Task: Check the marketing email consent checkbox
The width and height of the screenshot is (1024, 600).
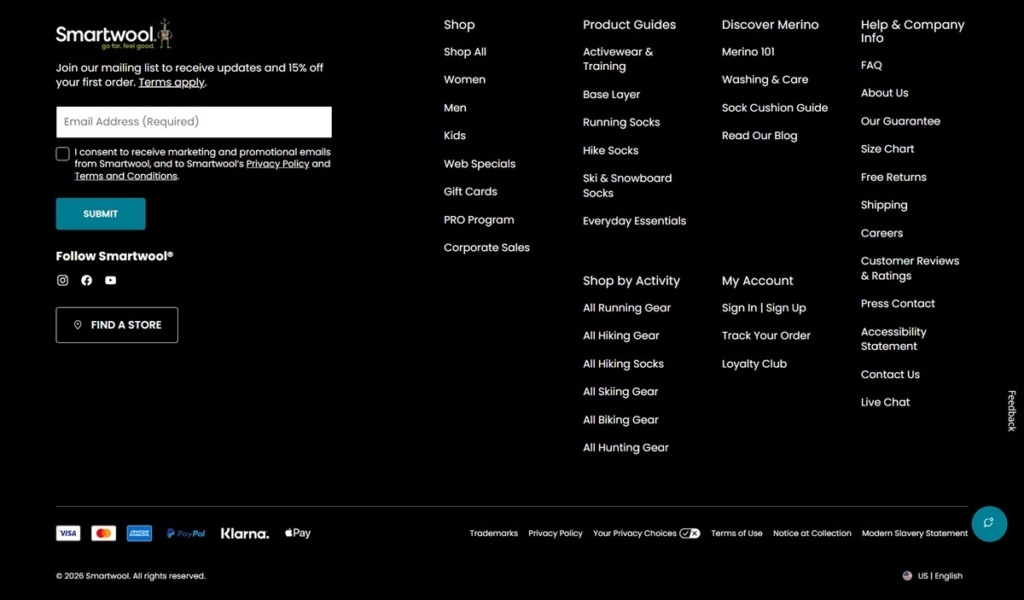Action: click(x=63, y=154)
